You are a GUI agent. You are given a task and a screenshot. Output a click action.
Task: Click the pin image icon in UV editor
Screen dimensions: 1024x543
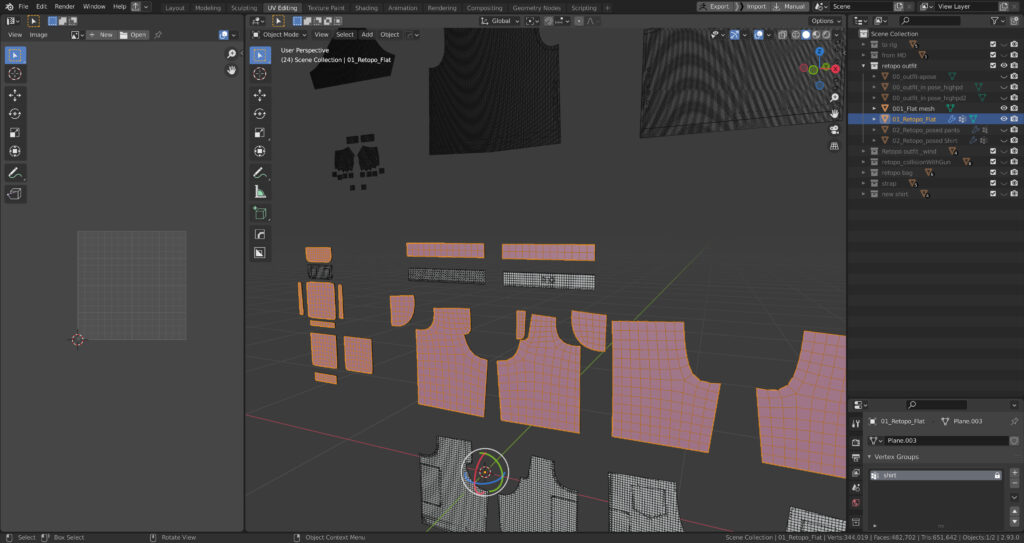pos(158,34)
